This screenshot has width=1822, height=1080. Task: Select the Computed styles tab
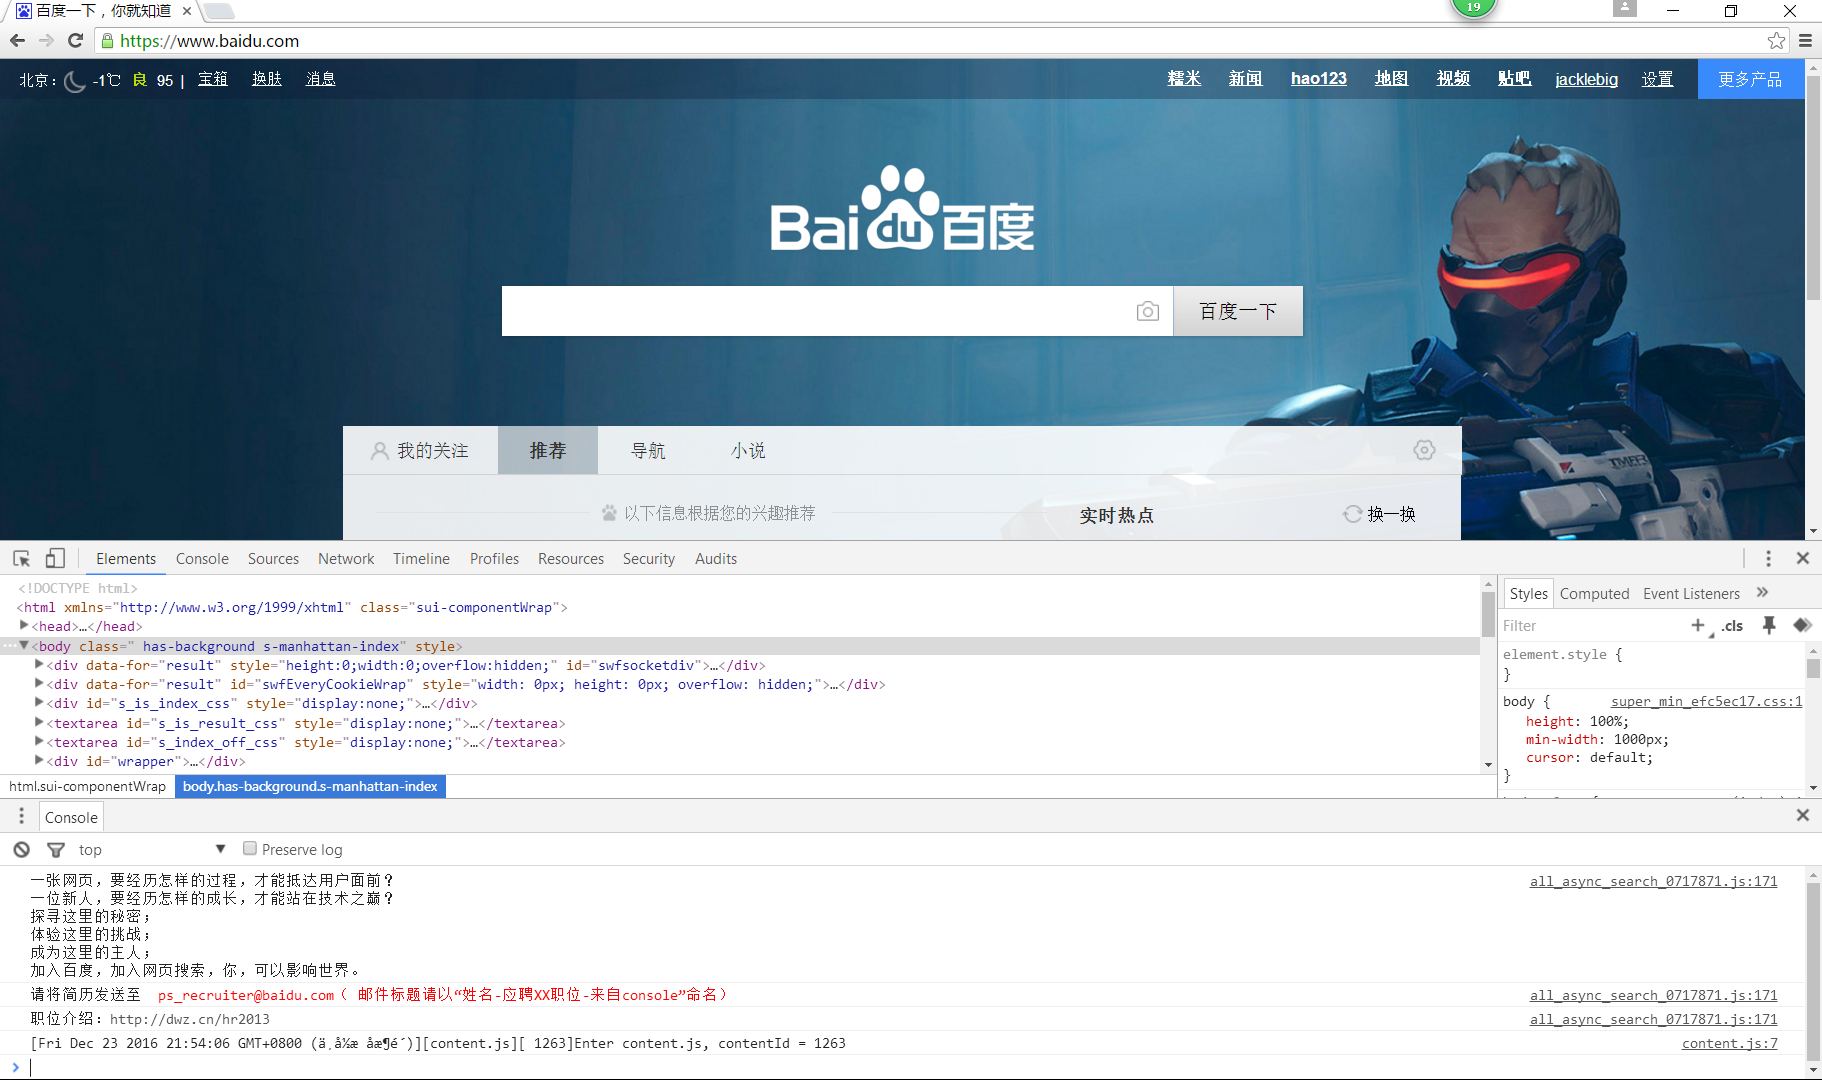point(1594,593)
